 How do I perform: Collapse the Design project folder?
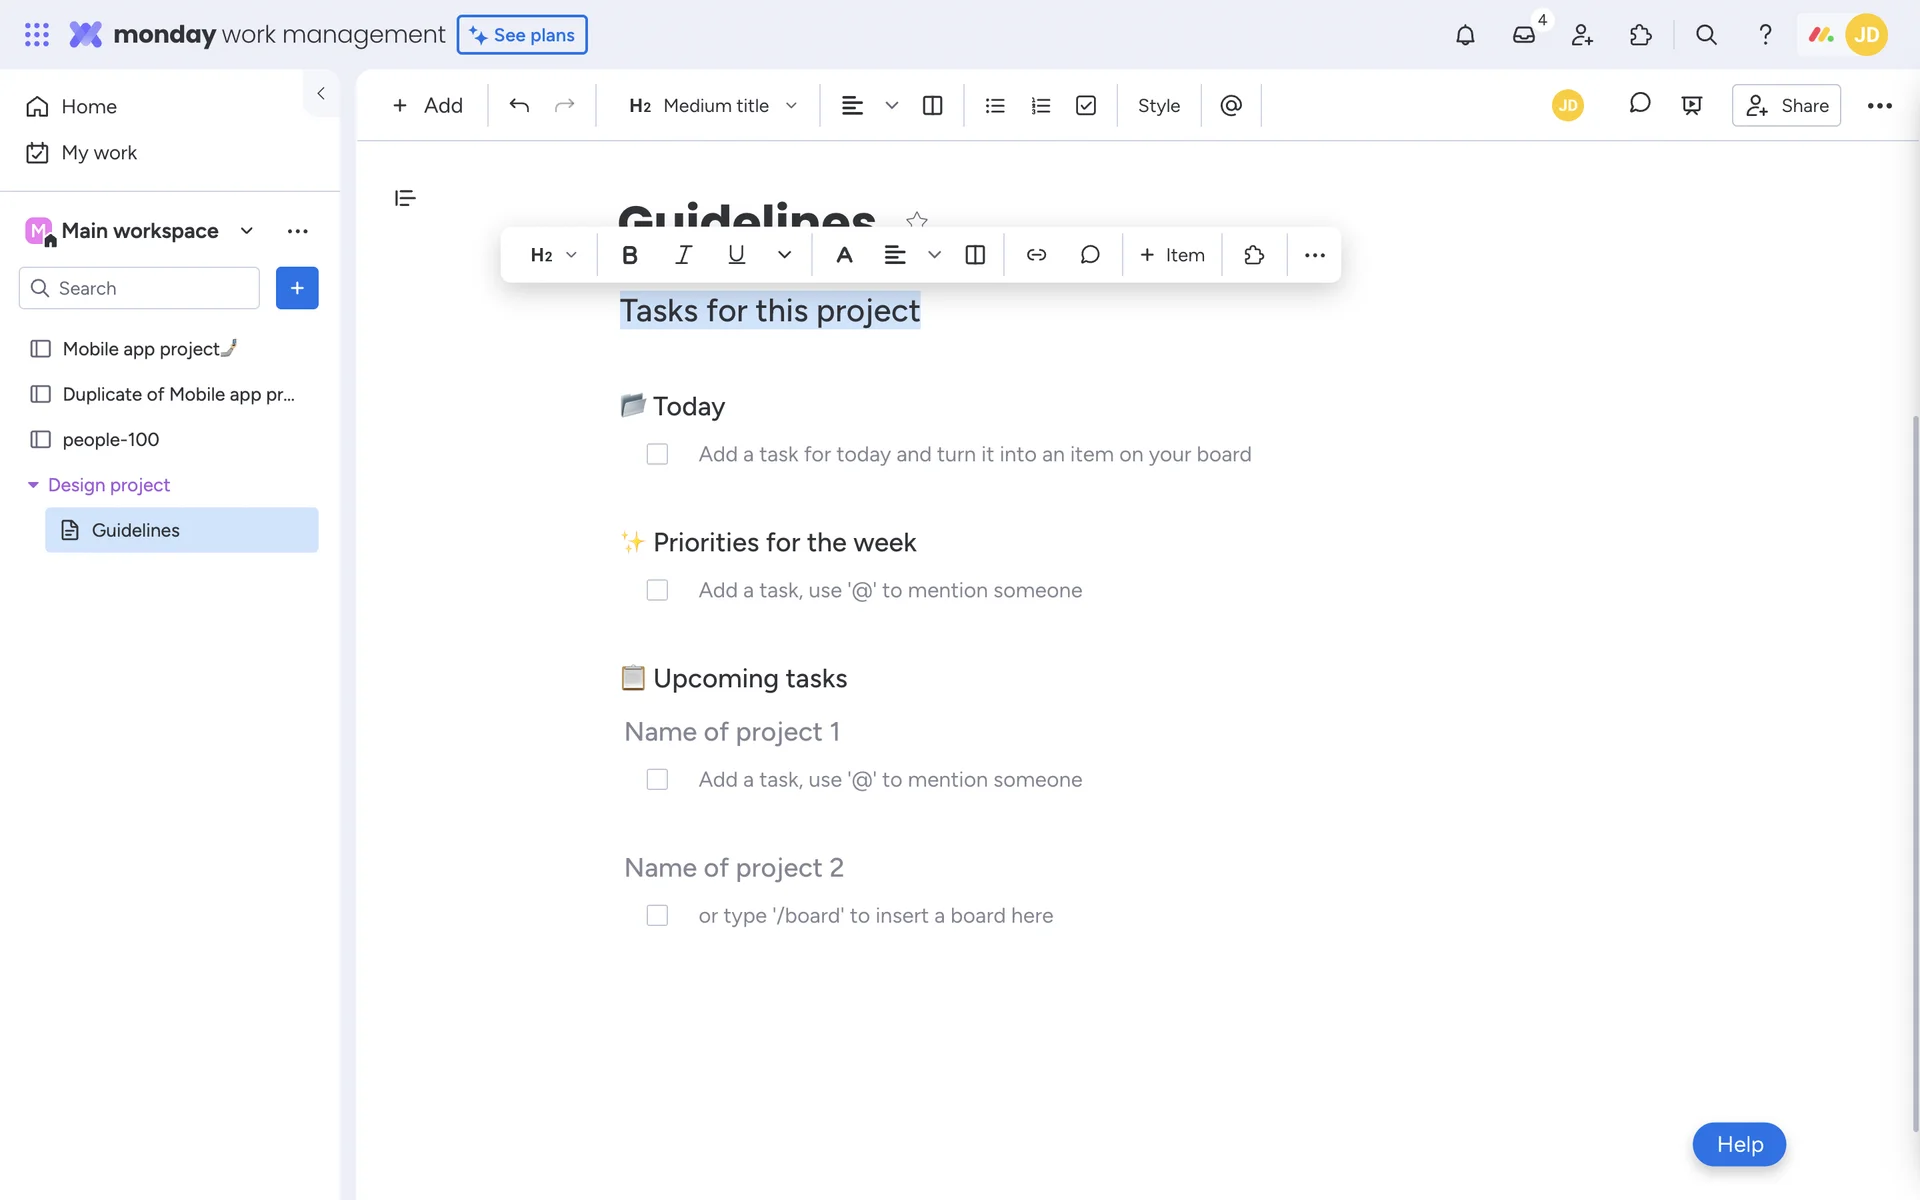[33, 485]
